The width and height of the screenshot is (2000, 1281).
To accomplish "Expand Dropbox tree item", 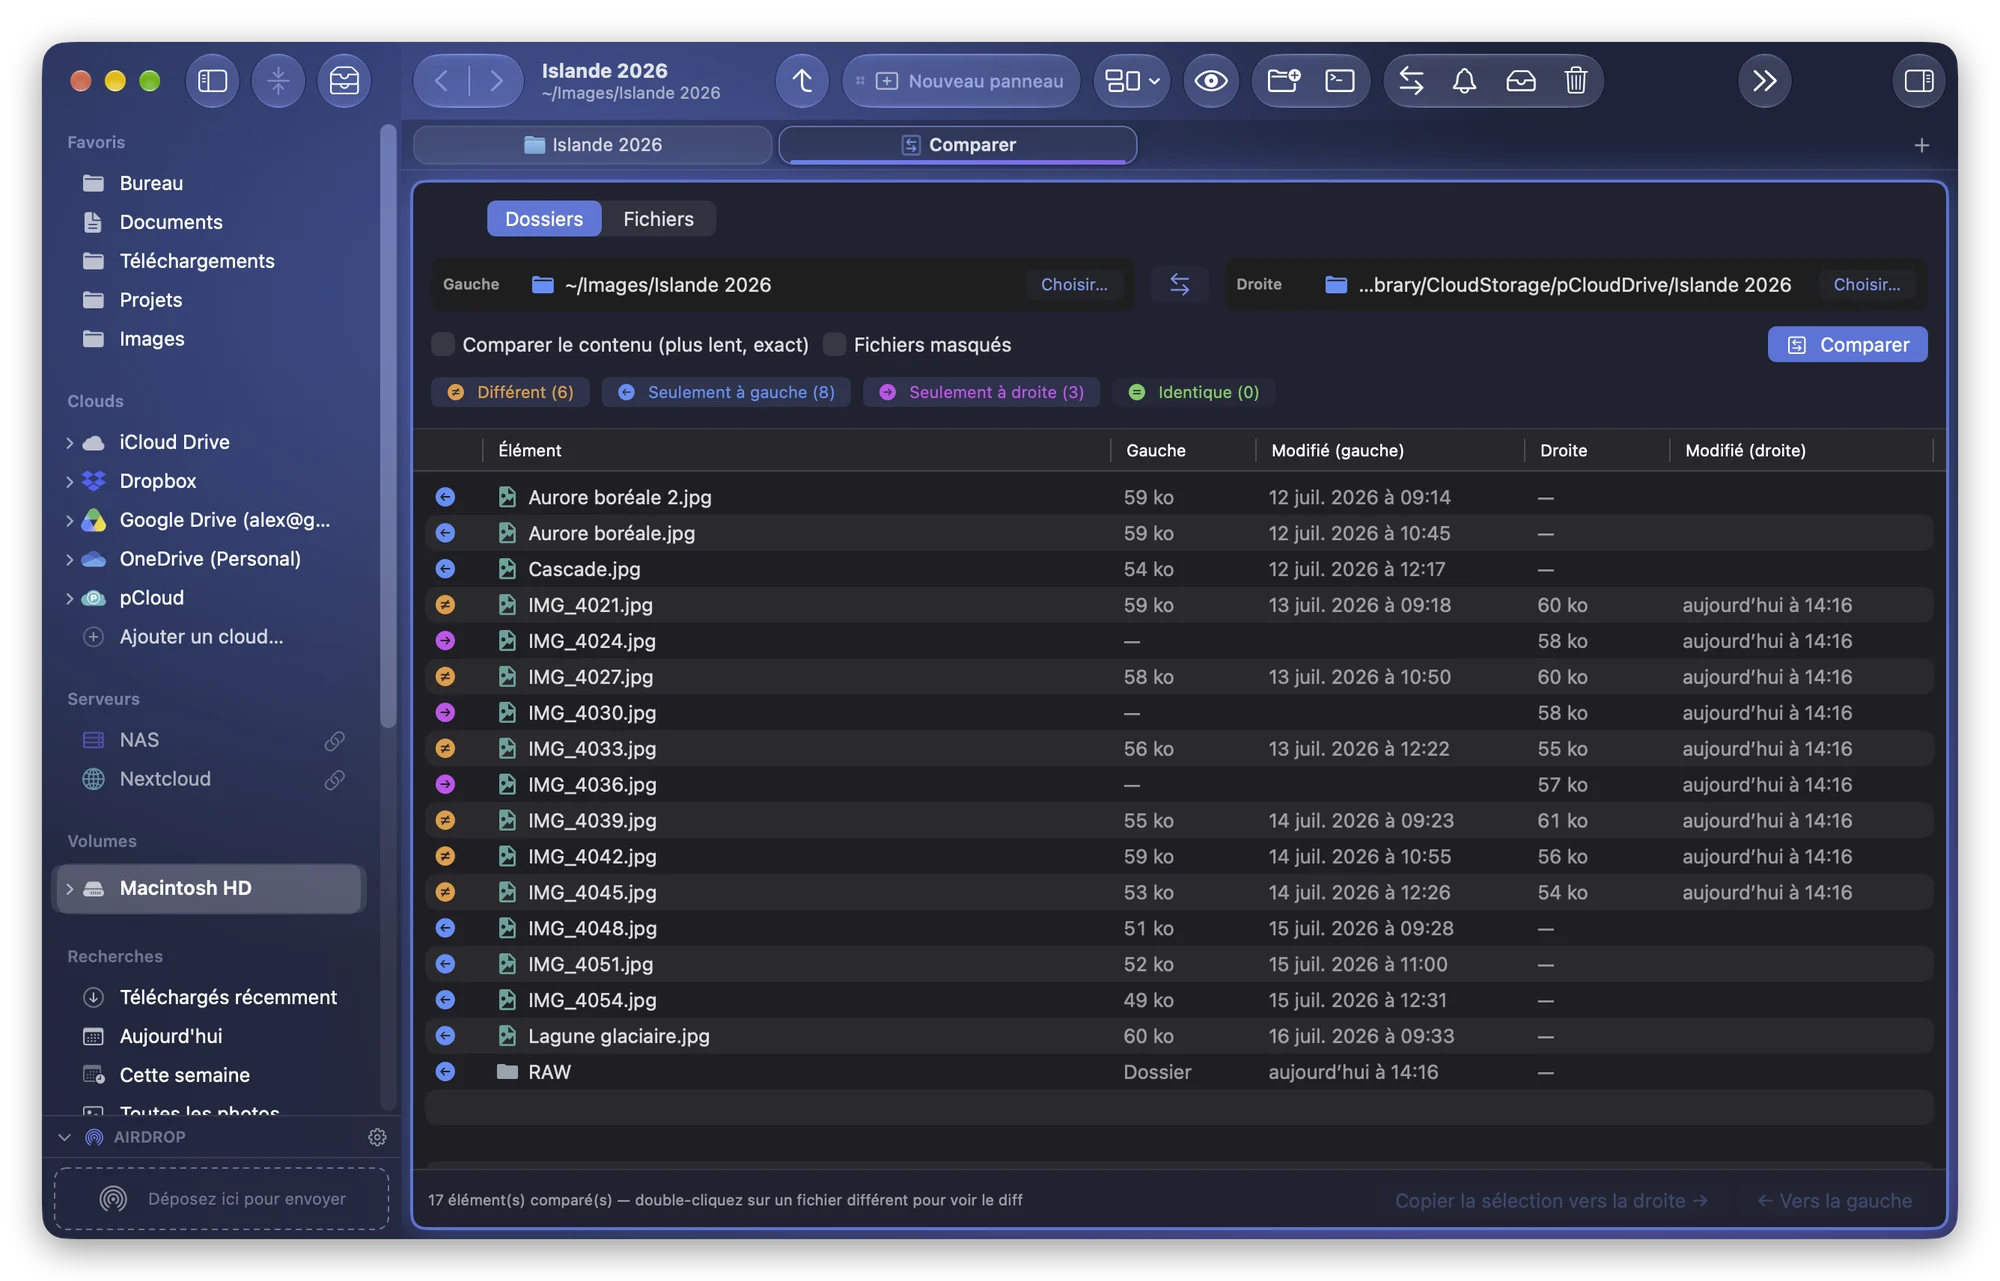I will pos(69,481).
